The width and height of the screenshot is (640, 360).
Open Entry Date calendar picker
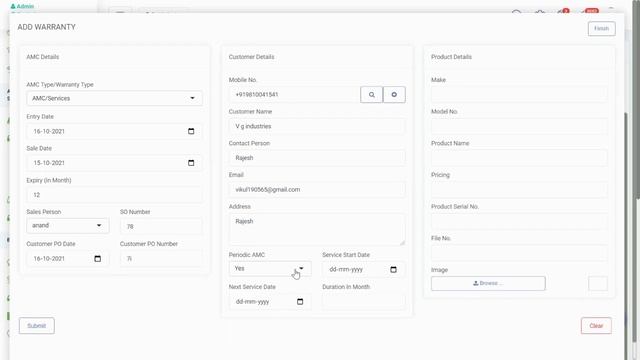(191, 131)
